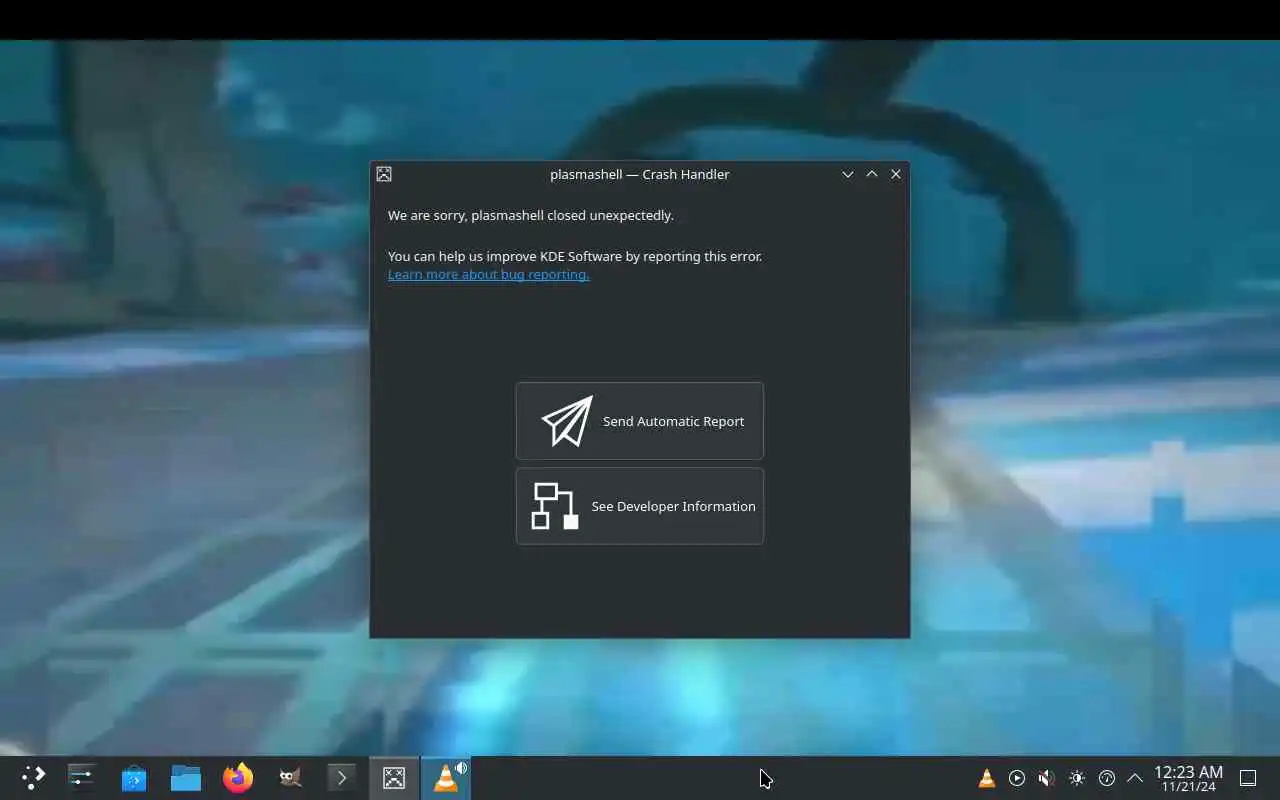Open media player tray indicator

1017,778
